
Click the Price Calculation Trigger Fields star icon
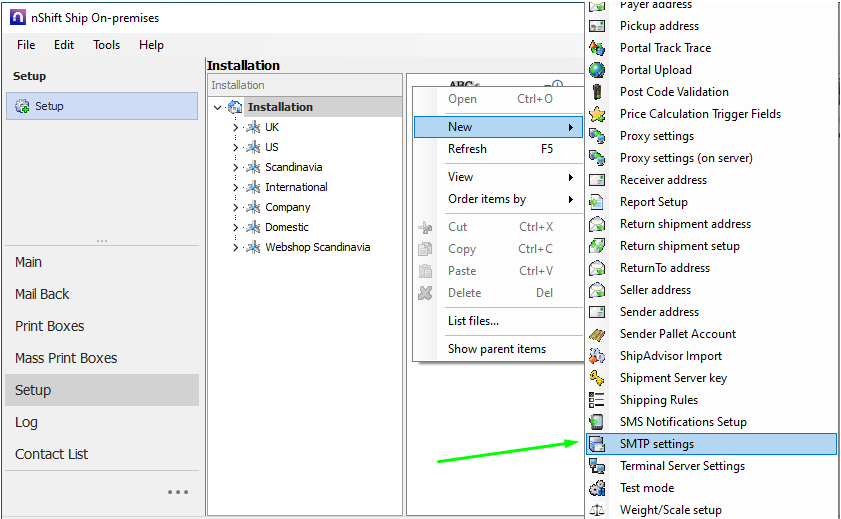597,114
